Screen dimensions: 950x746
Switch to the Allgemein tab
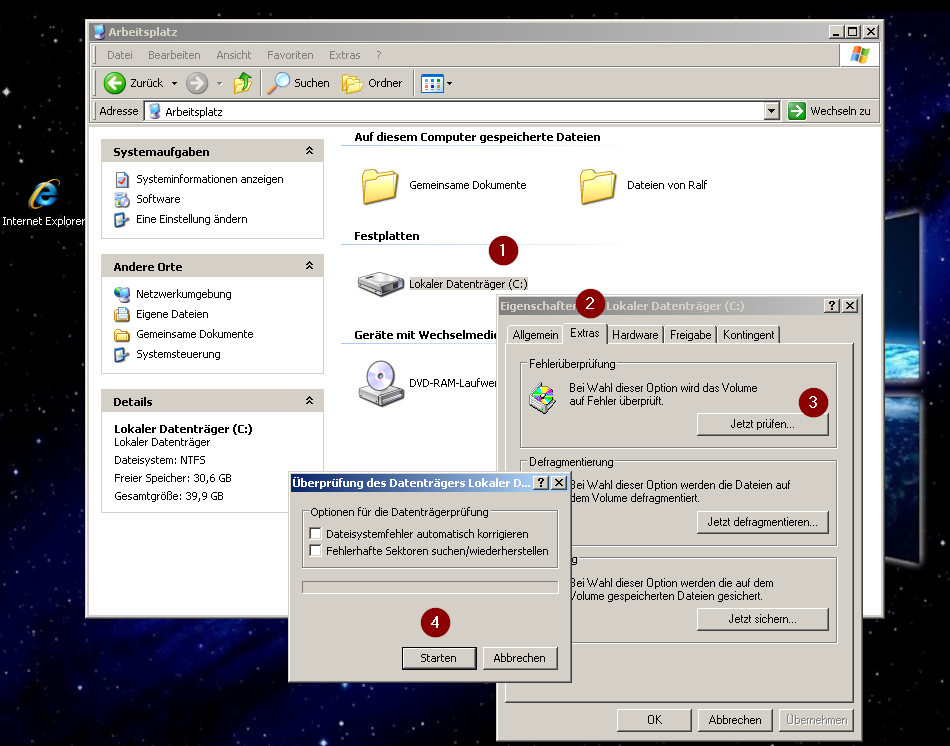(x=535, y=335)
